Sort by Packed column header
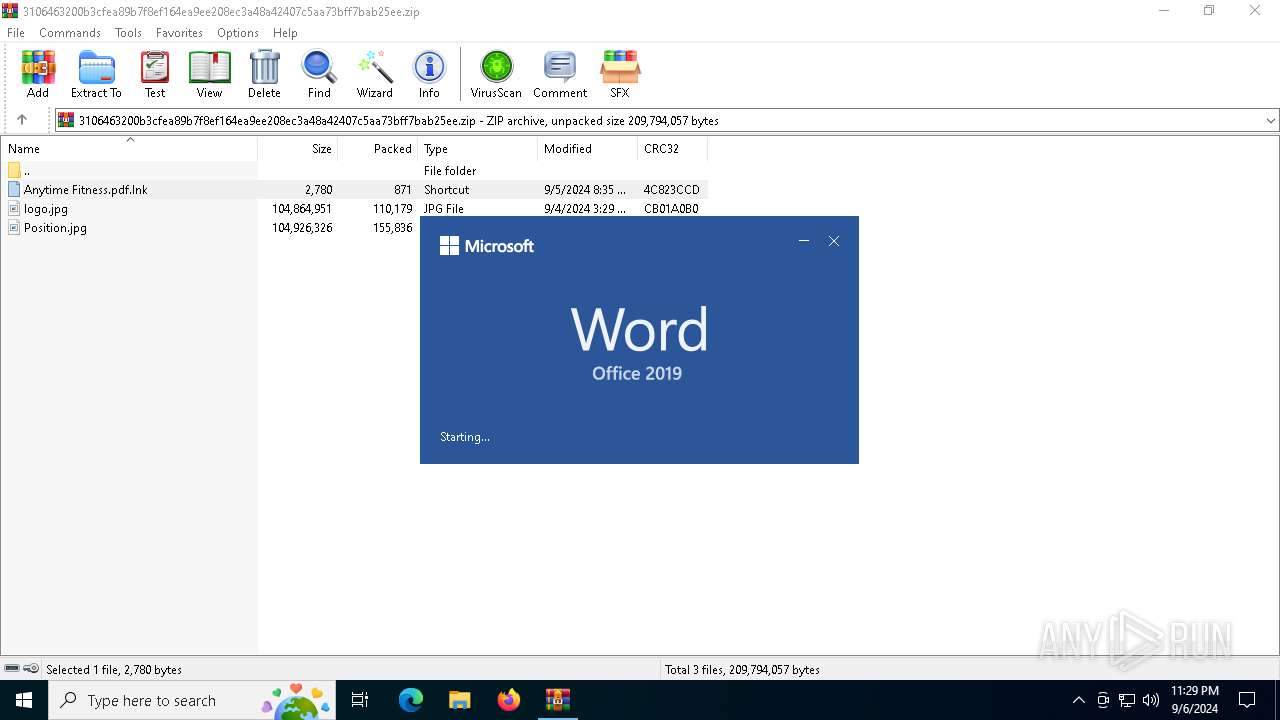 click(x=378, y=148)
